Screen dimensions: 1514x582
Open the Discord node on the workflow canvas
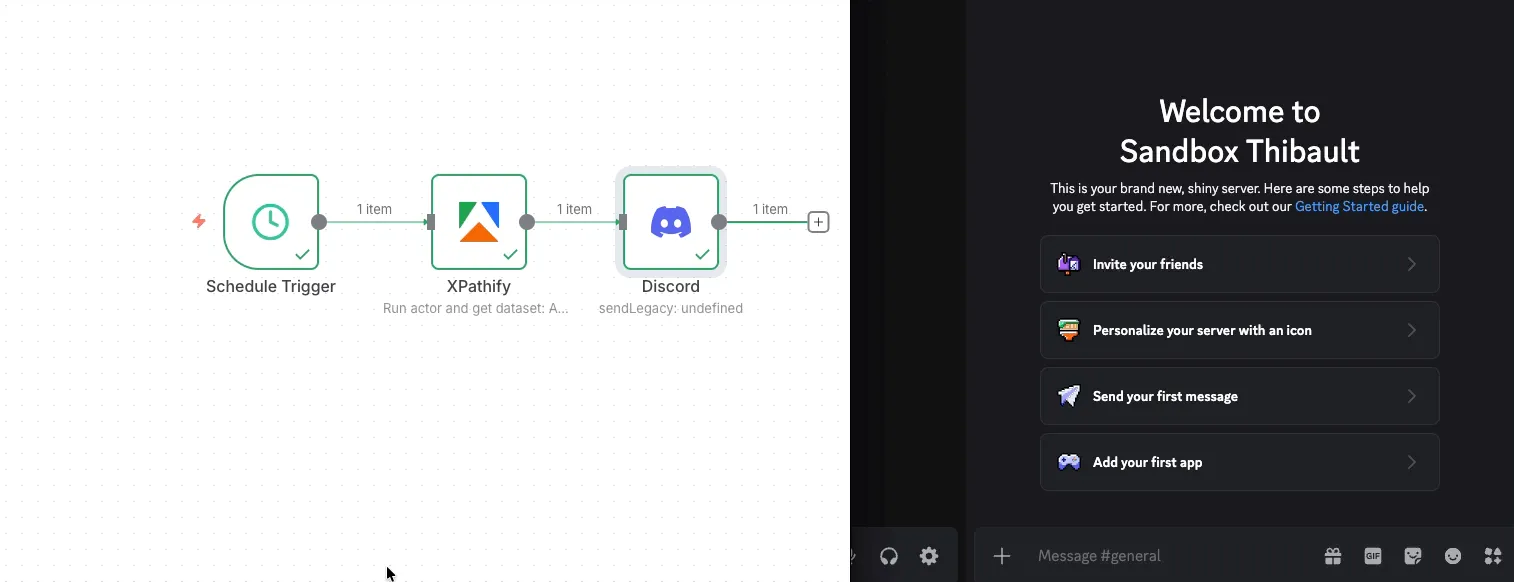point(670,221)
